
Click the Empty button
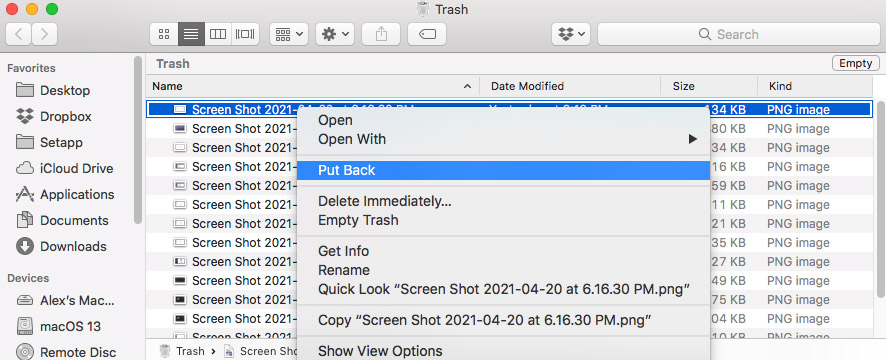[855, 63]
